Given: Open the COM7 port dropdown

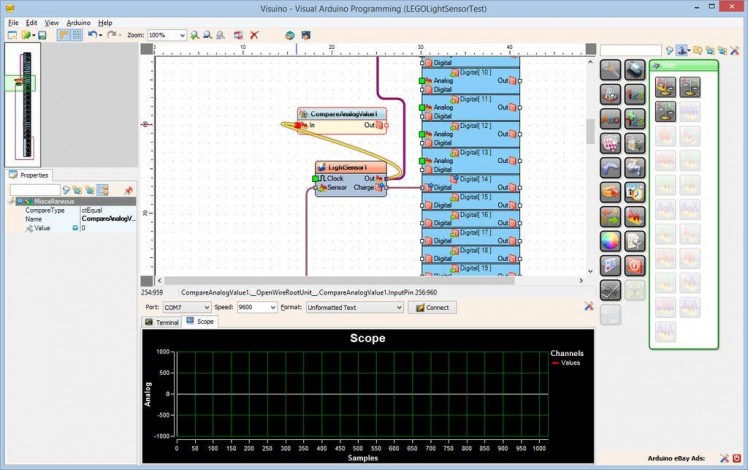Looking at the screenshot, I should click(206, 308).
